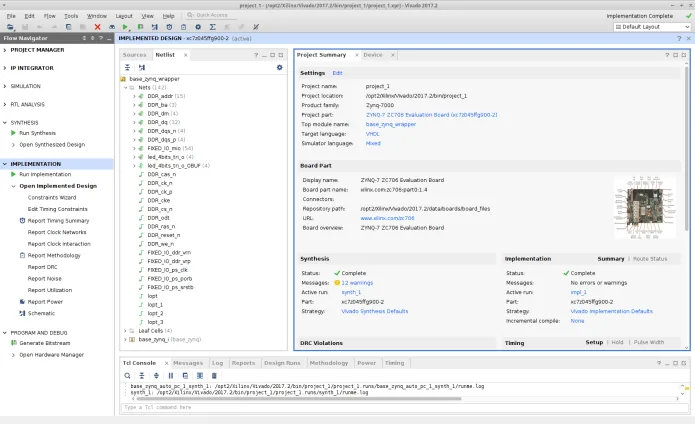Viewport: 695px width, 424px height.
Task: Click the Schematic icon in Flow Navigator
Action: click(x=22, y=313)
